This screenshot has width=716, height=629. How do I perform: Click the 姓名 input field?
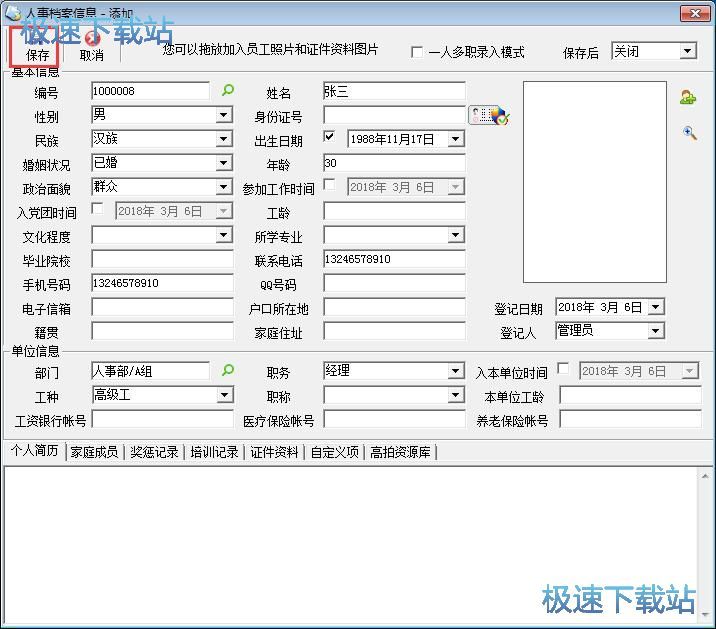coord(394,91)
